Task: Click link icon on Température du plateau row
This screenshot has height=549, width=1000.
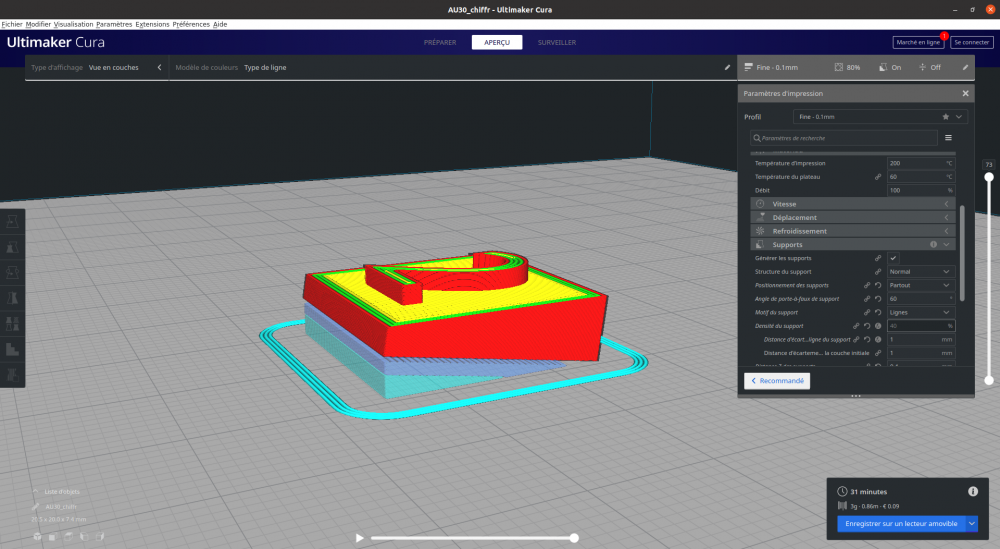Action: (878, 177)
